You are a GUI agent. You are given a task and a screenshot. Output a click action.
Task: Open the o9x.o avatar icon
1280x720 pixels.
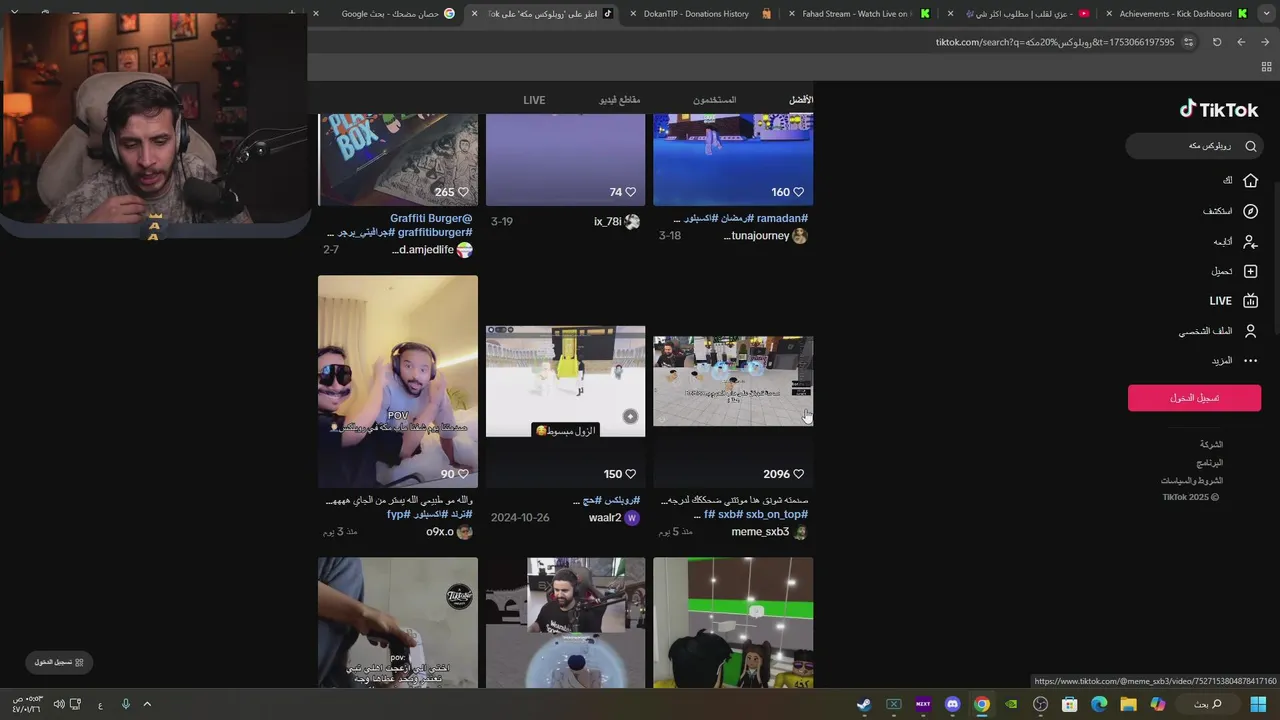pos(464,532)
